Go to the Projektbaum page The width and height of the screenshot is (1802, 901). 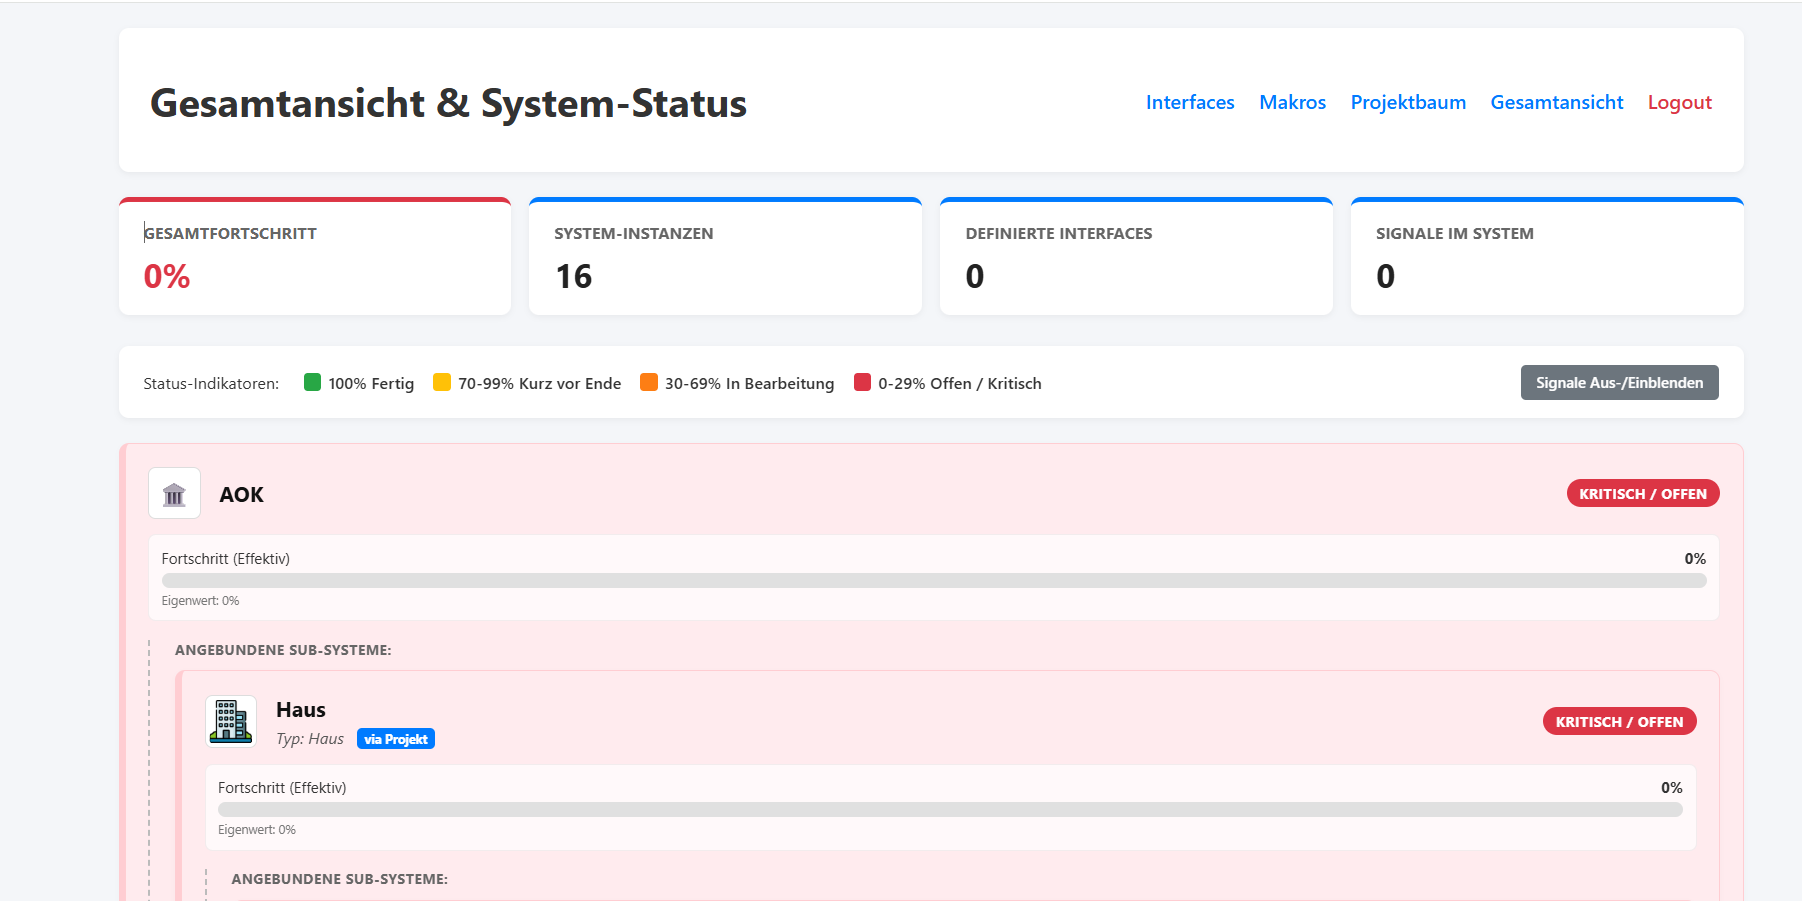point(1408,102)
